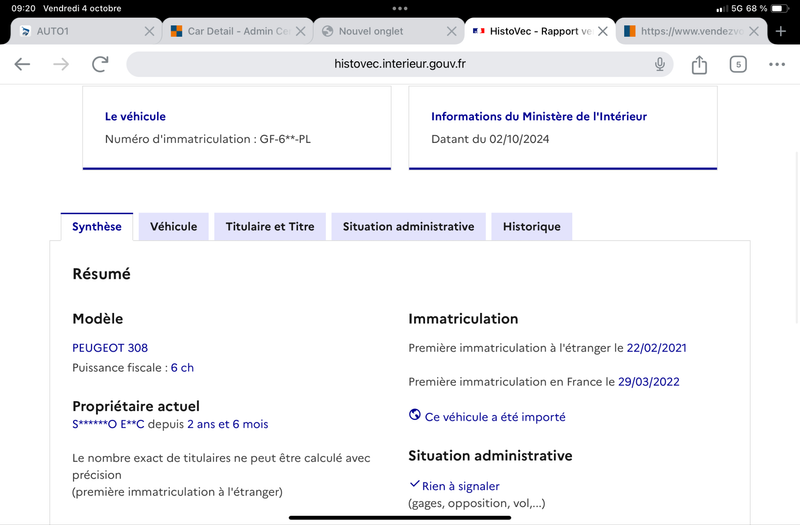Click the Immatriculation heading

pyautogui.click(x=463, y=319)
